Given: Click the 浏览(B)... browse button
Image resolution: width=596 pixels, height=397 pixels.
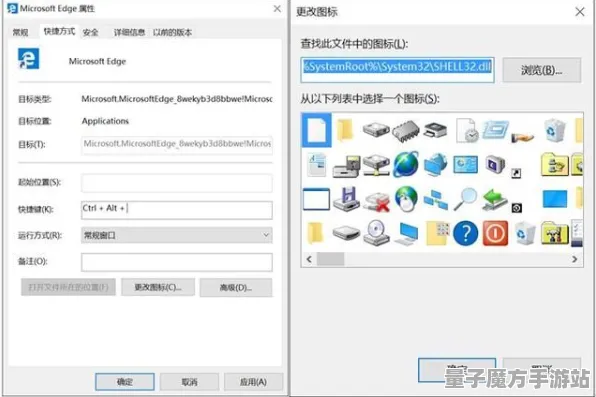Looking at the screenshot, I should tap(542, 70).
